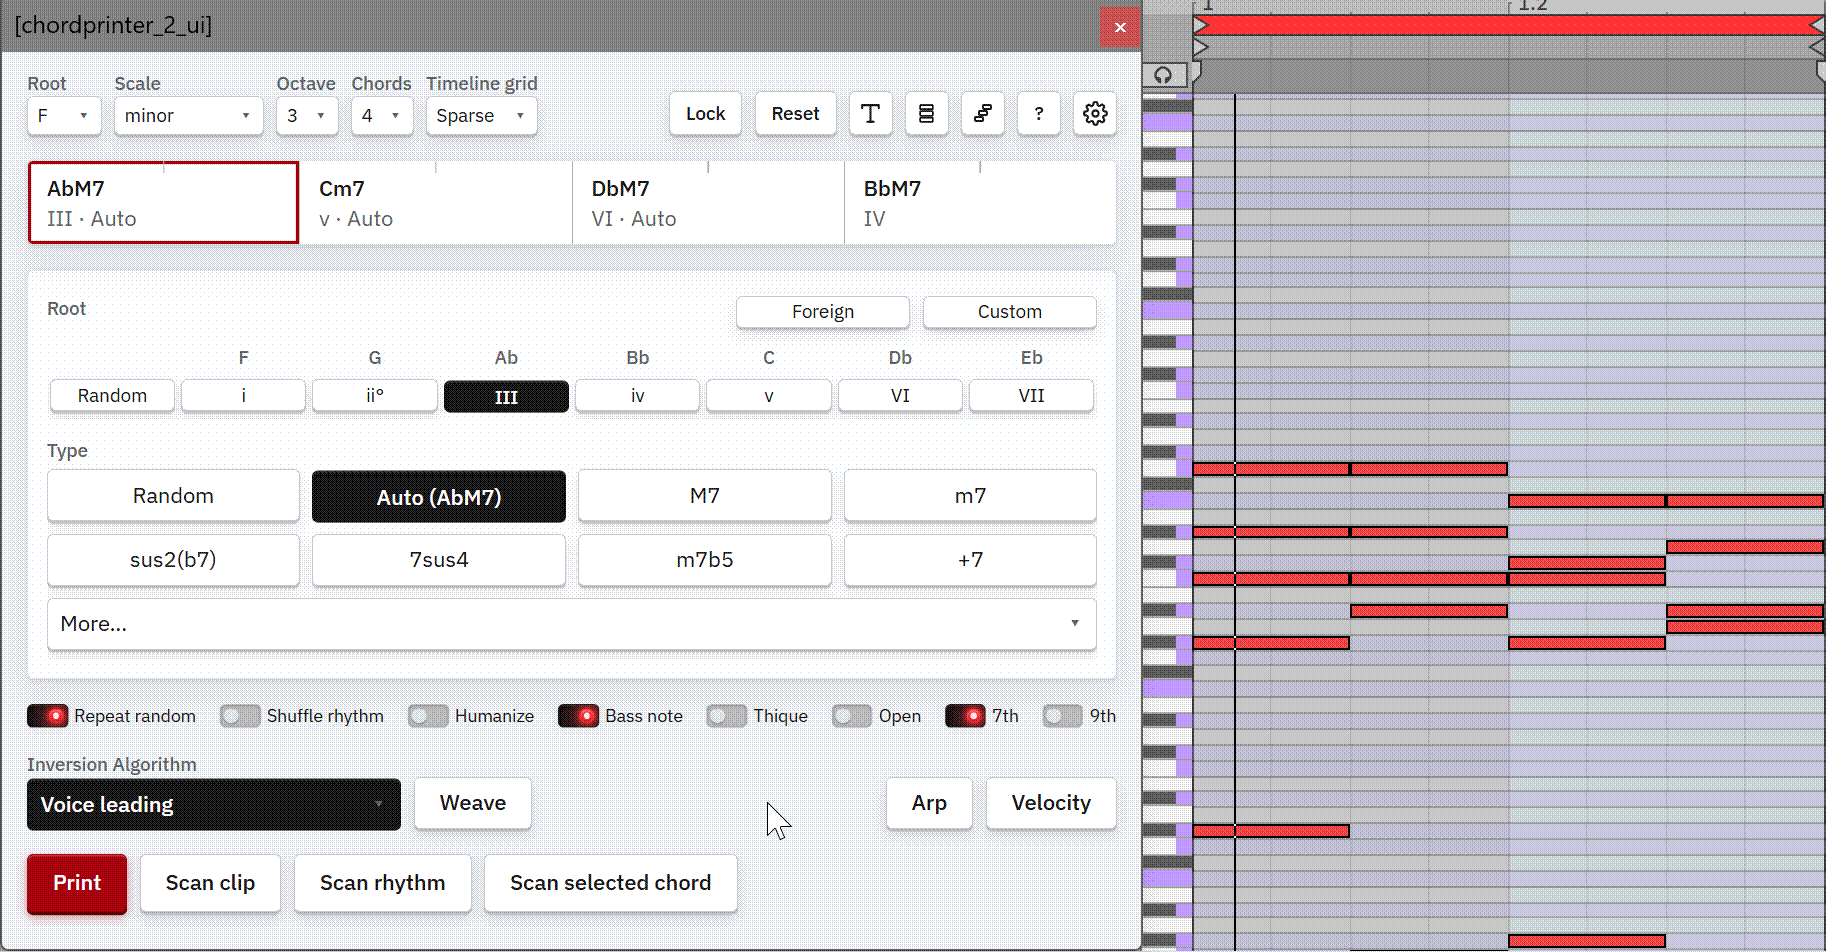Choose Random root degree
1826x952 pixels.
point(112,396)
